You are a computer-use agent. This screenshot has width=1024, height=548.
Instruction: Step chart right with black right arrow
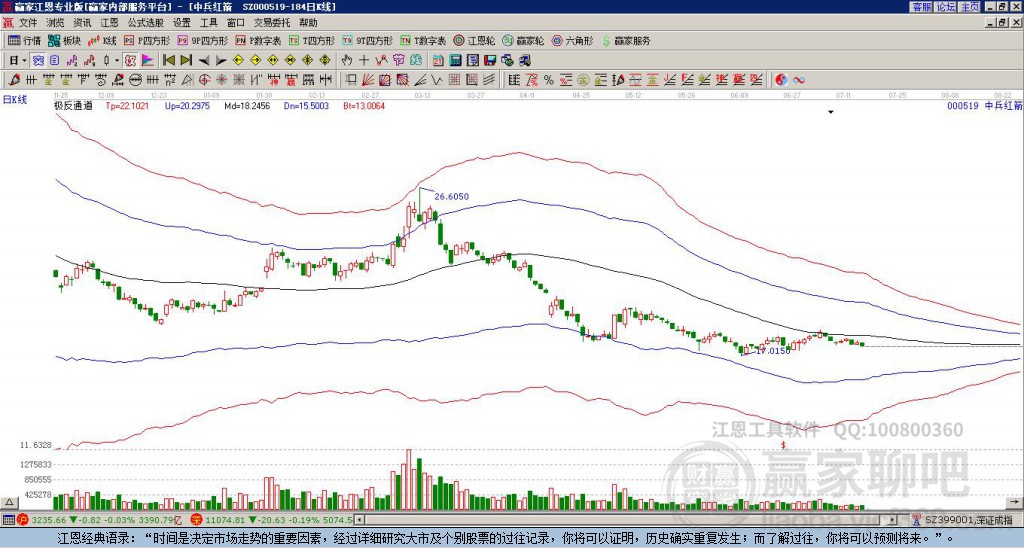point(221,61)
